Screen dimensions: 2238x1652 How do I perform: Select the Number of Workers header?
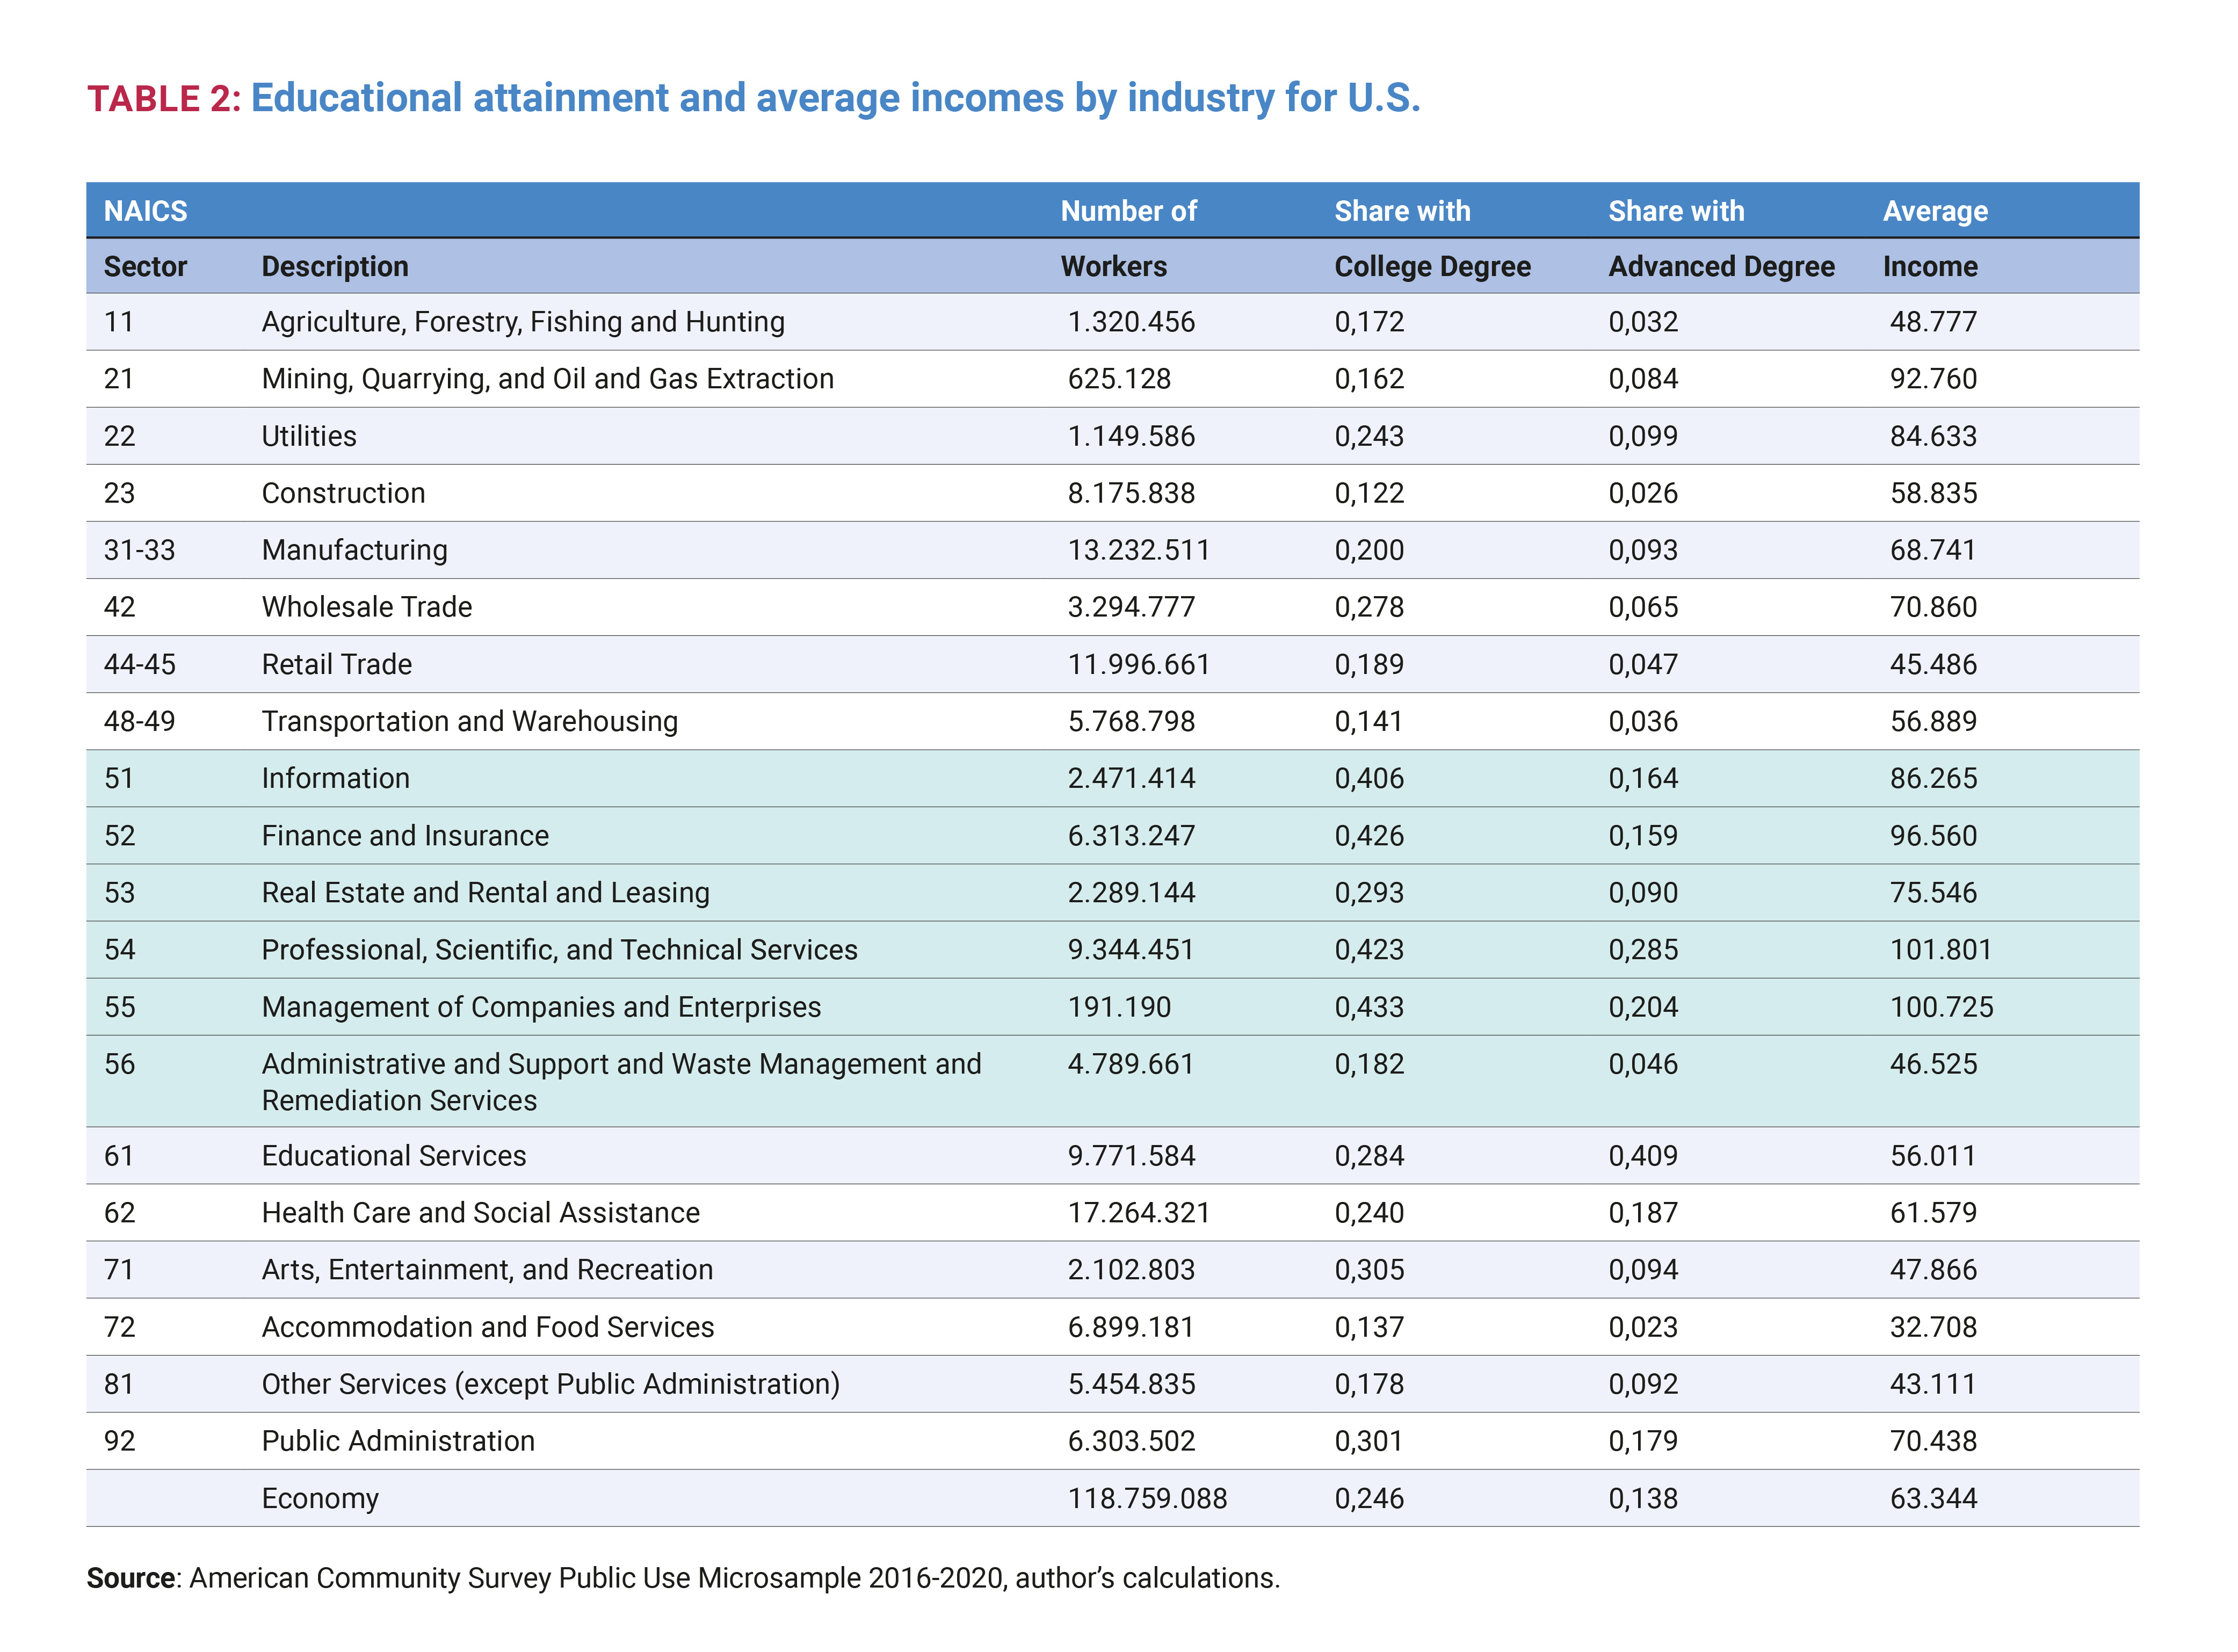[1127, 211]
